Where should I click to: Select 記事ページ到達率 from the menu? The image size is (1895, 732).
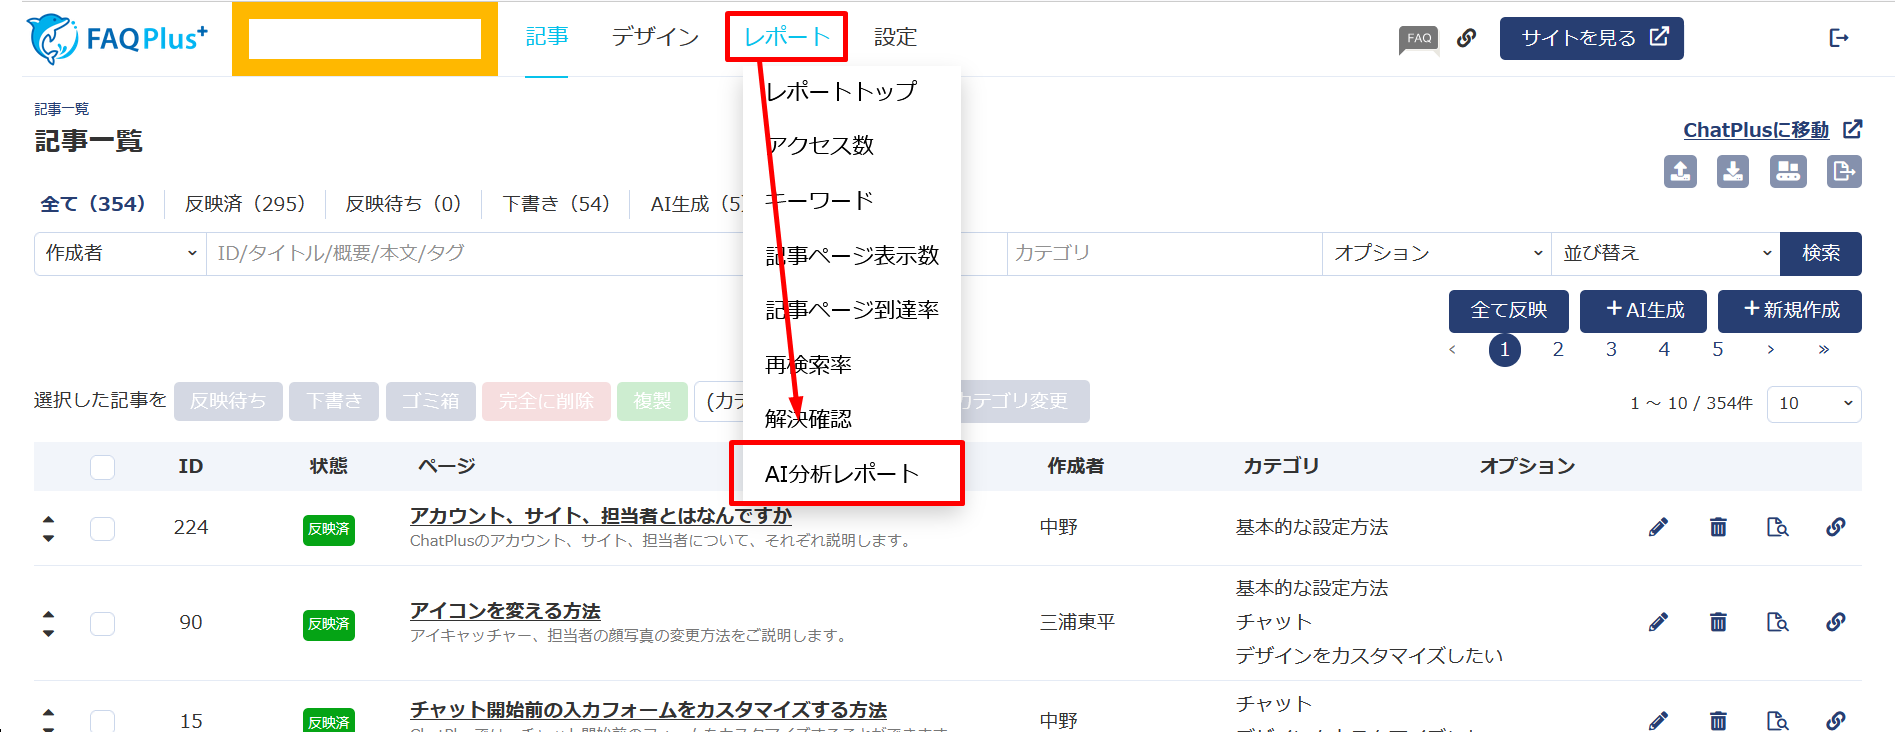click(x=852, y=310)
